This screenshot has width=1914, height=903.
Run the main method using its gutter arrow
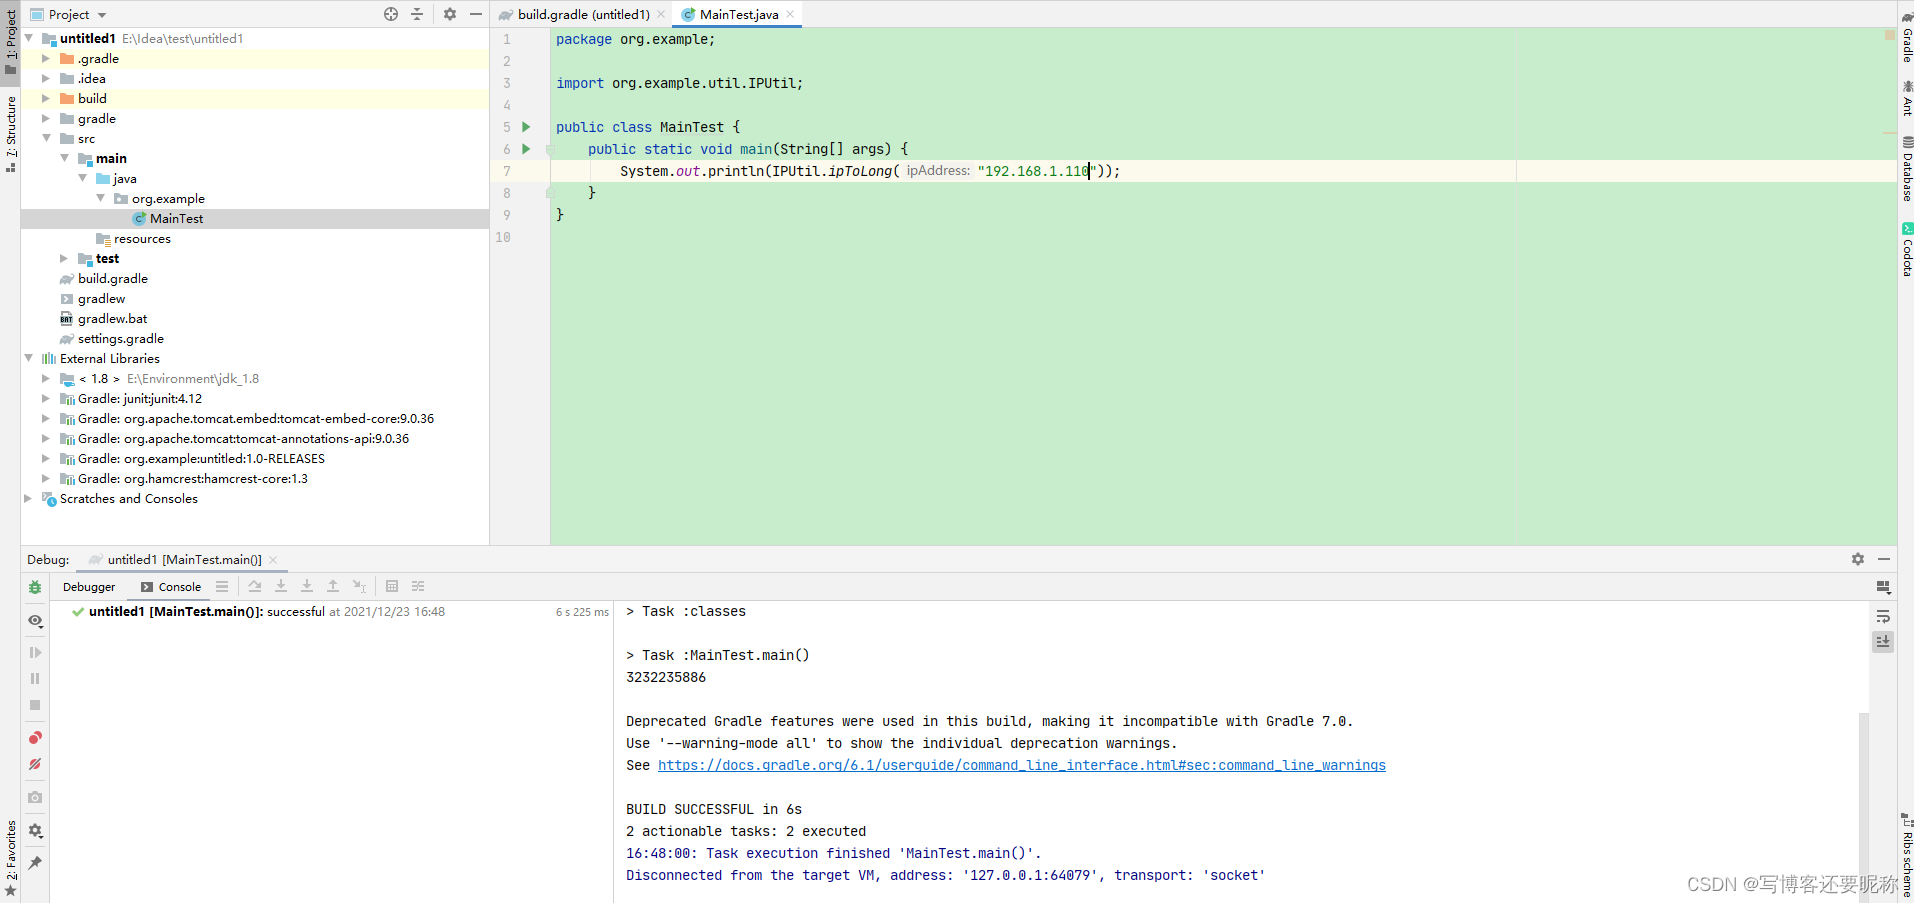pos(526,149)
